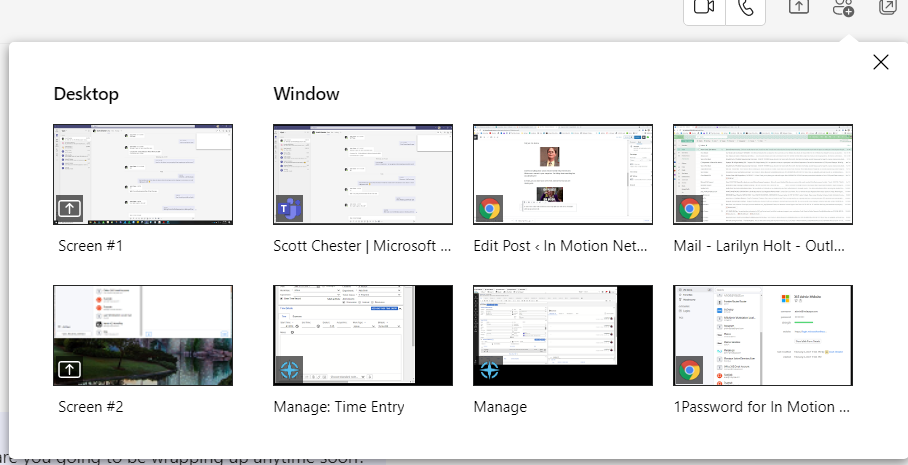Share the Mail Larilyn Holt Outlook window
908x465 pixels.
pyautogui.click(x=763, y=174)
